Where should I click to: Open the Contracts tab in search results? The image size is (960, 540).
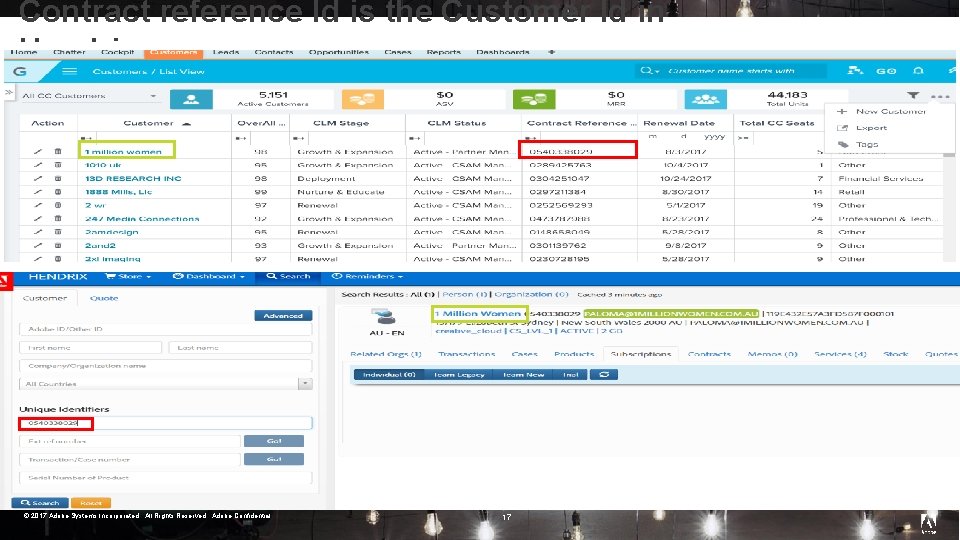[x=709, y=354]
